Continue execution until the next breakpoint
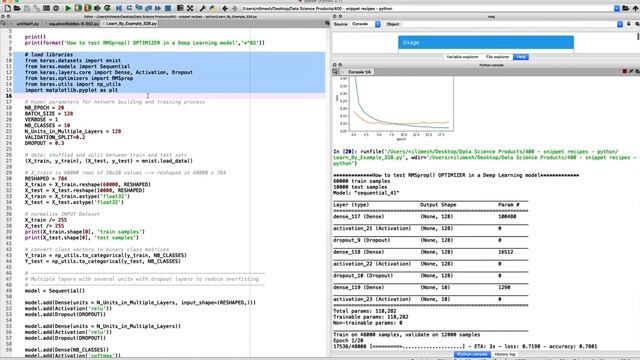The image size is (640, 360). (158, 8)
